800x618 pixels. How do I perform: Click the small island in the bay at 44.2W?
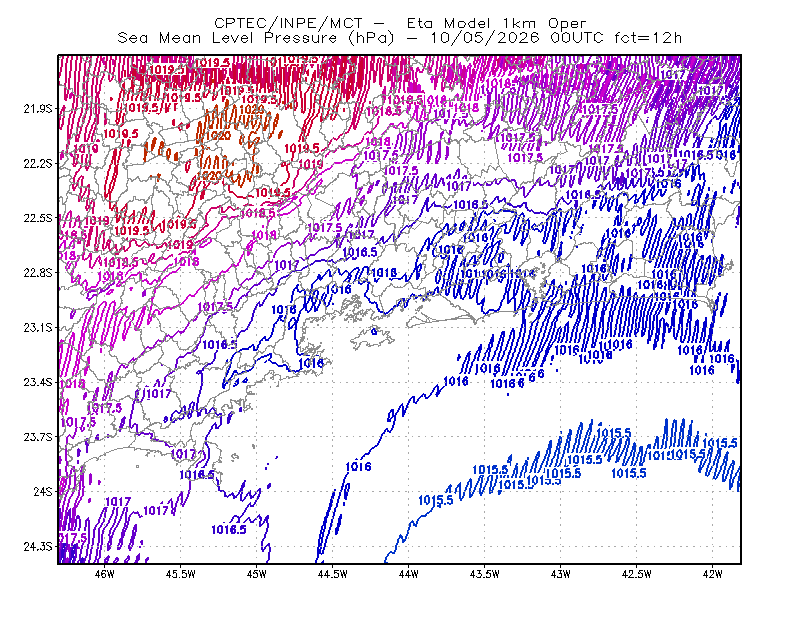pyautogui.click(x=373, y=336)
